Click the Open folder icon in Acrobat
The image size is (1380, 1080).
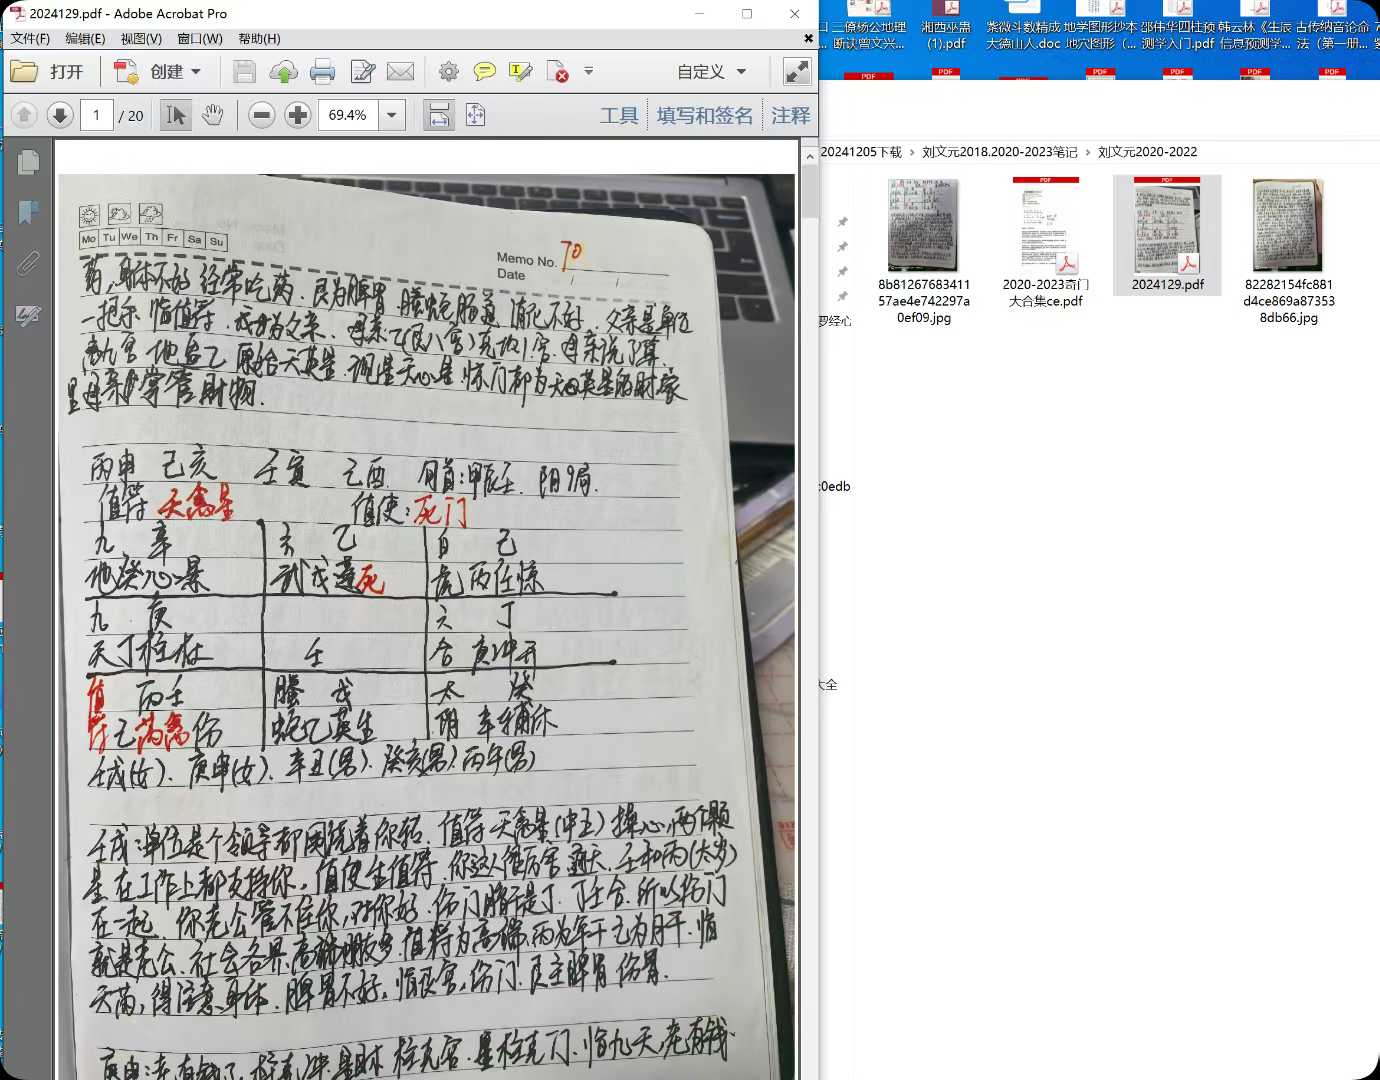tap(24, 71)
